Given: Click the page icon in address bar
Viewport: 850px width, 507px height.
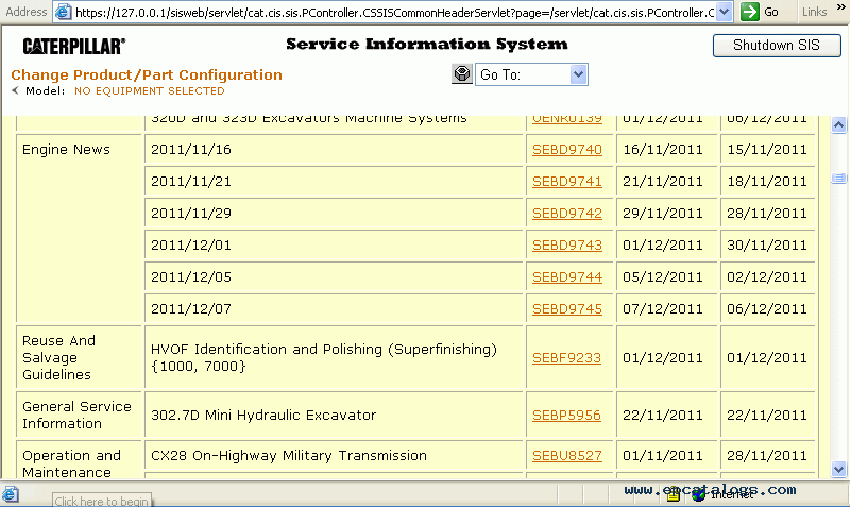Looking at the screenshot, I should pyautogui.click(x=63, y=11).
